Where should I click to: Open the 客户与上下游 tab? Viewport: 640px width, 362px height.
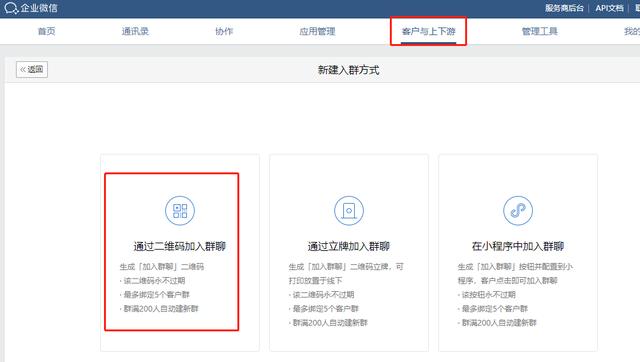pyautogui.click(x=428, y=31)
